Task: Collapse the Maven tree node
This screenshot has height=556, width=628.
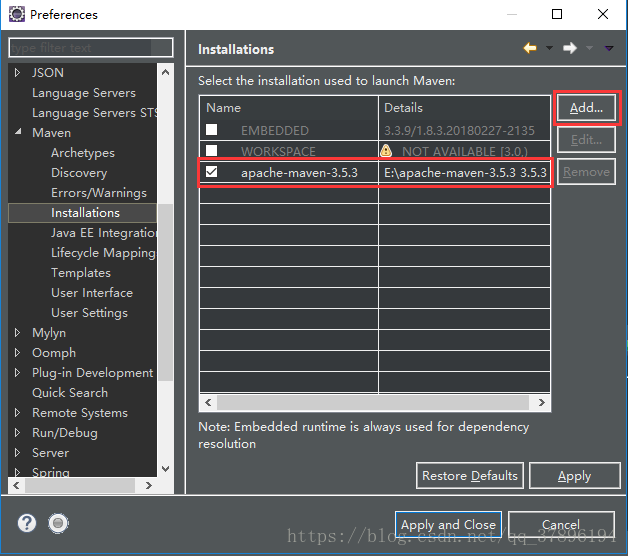Action: coord(18,132)
